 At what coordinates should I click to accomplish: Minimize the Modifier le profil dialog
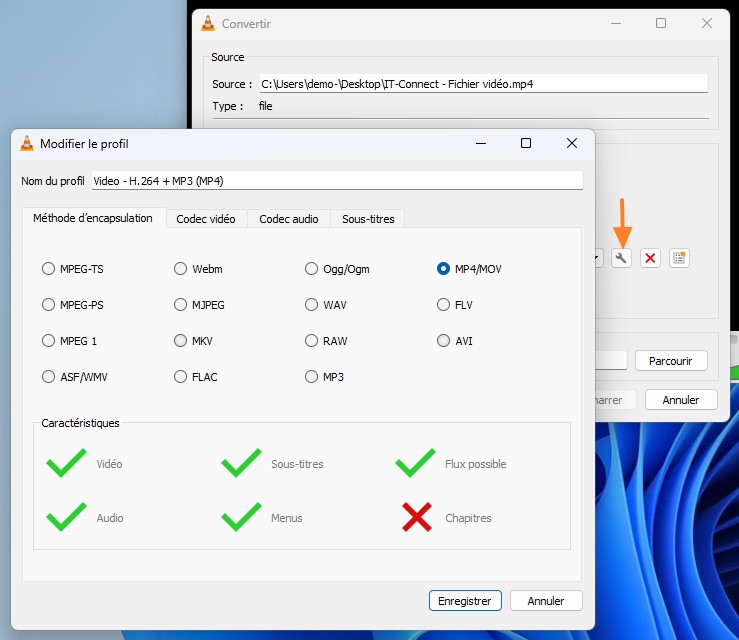point(480,144)
